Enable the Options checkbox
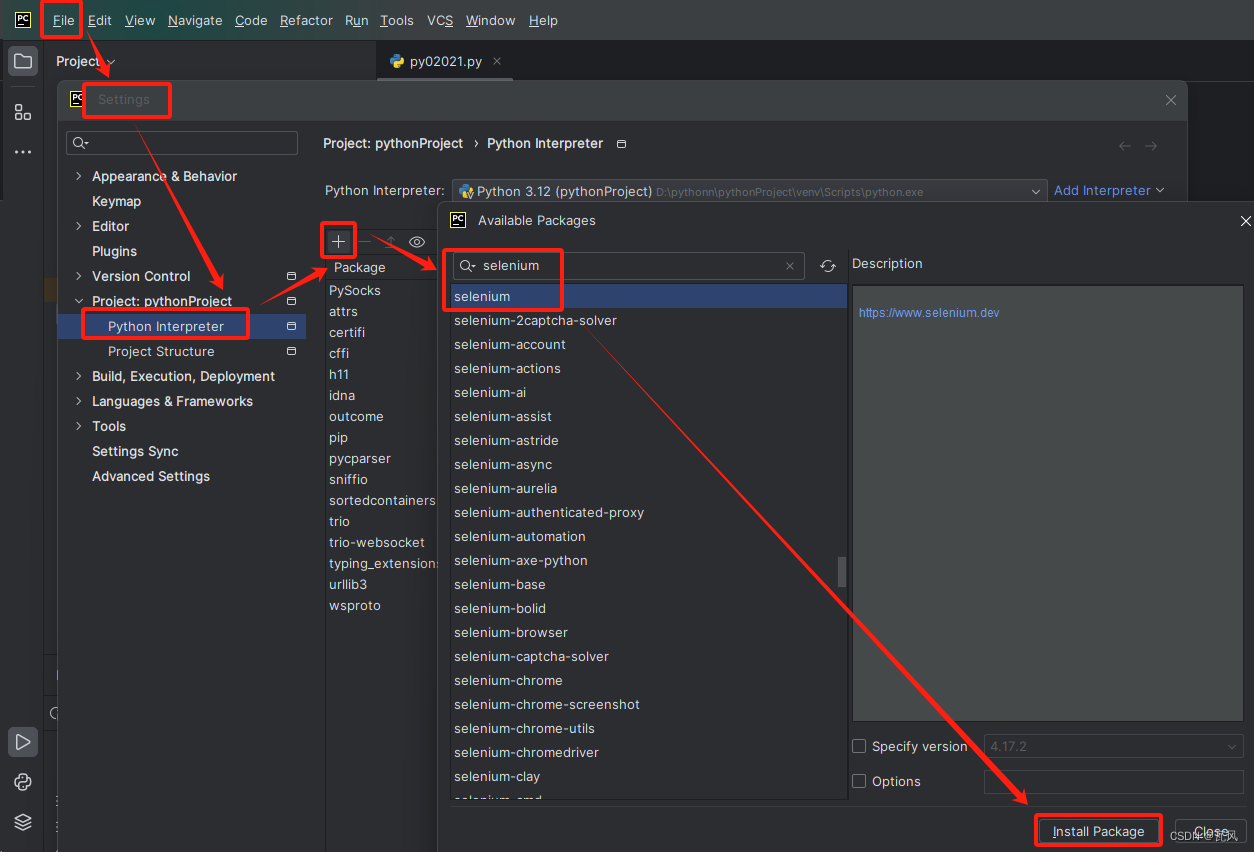The image size is (1254, 852). [x=859, y=781]
